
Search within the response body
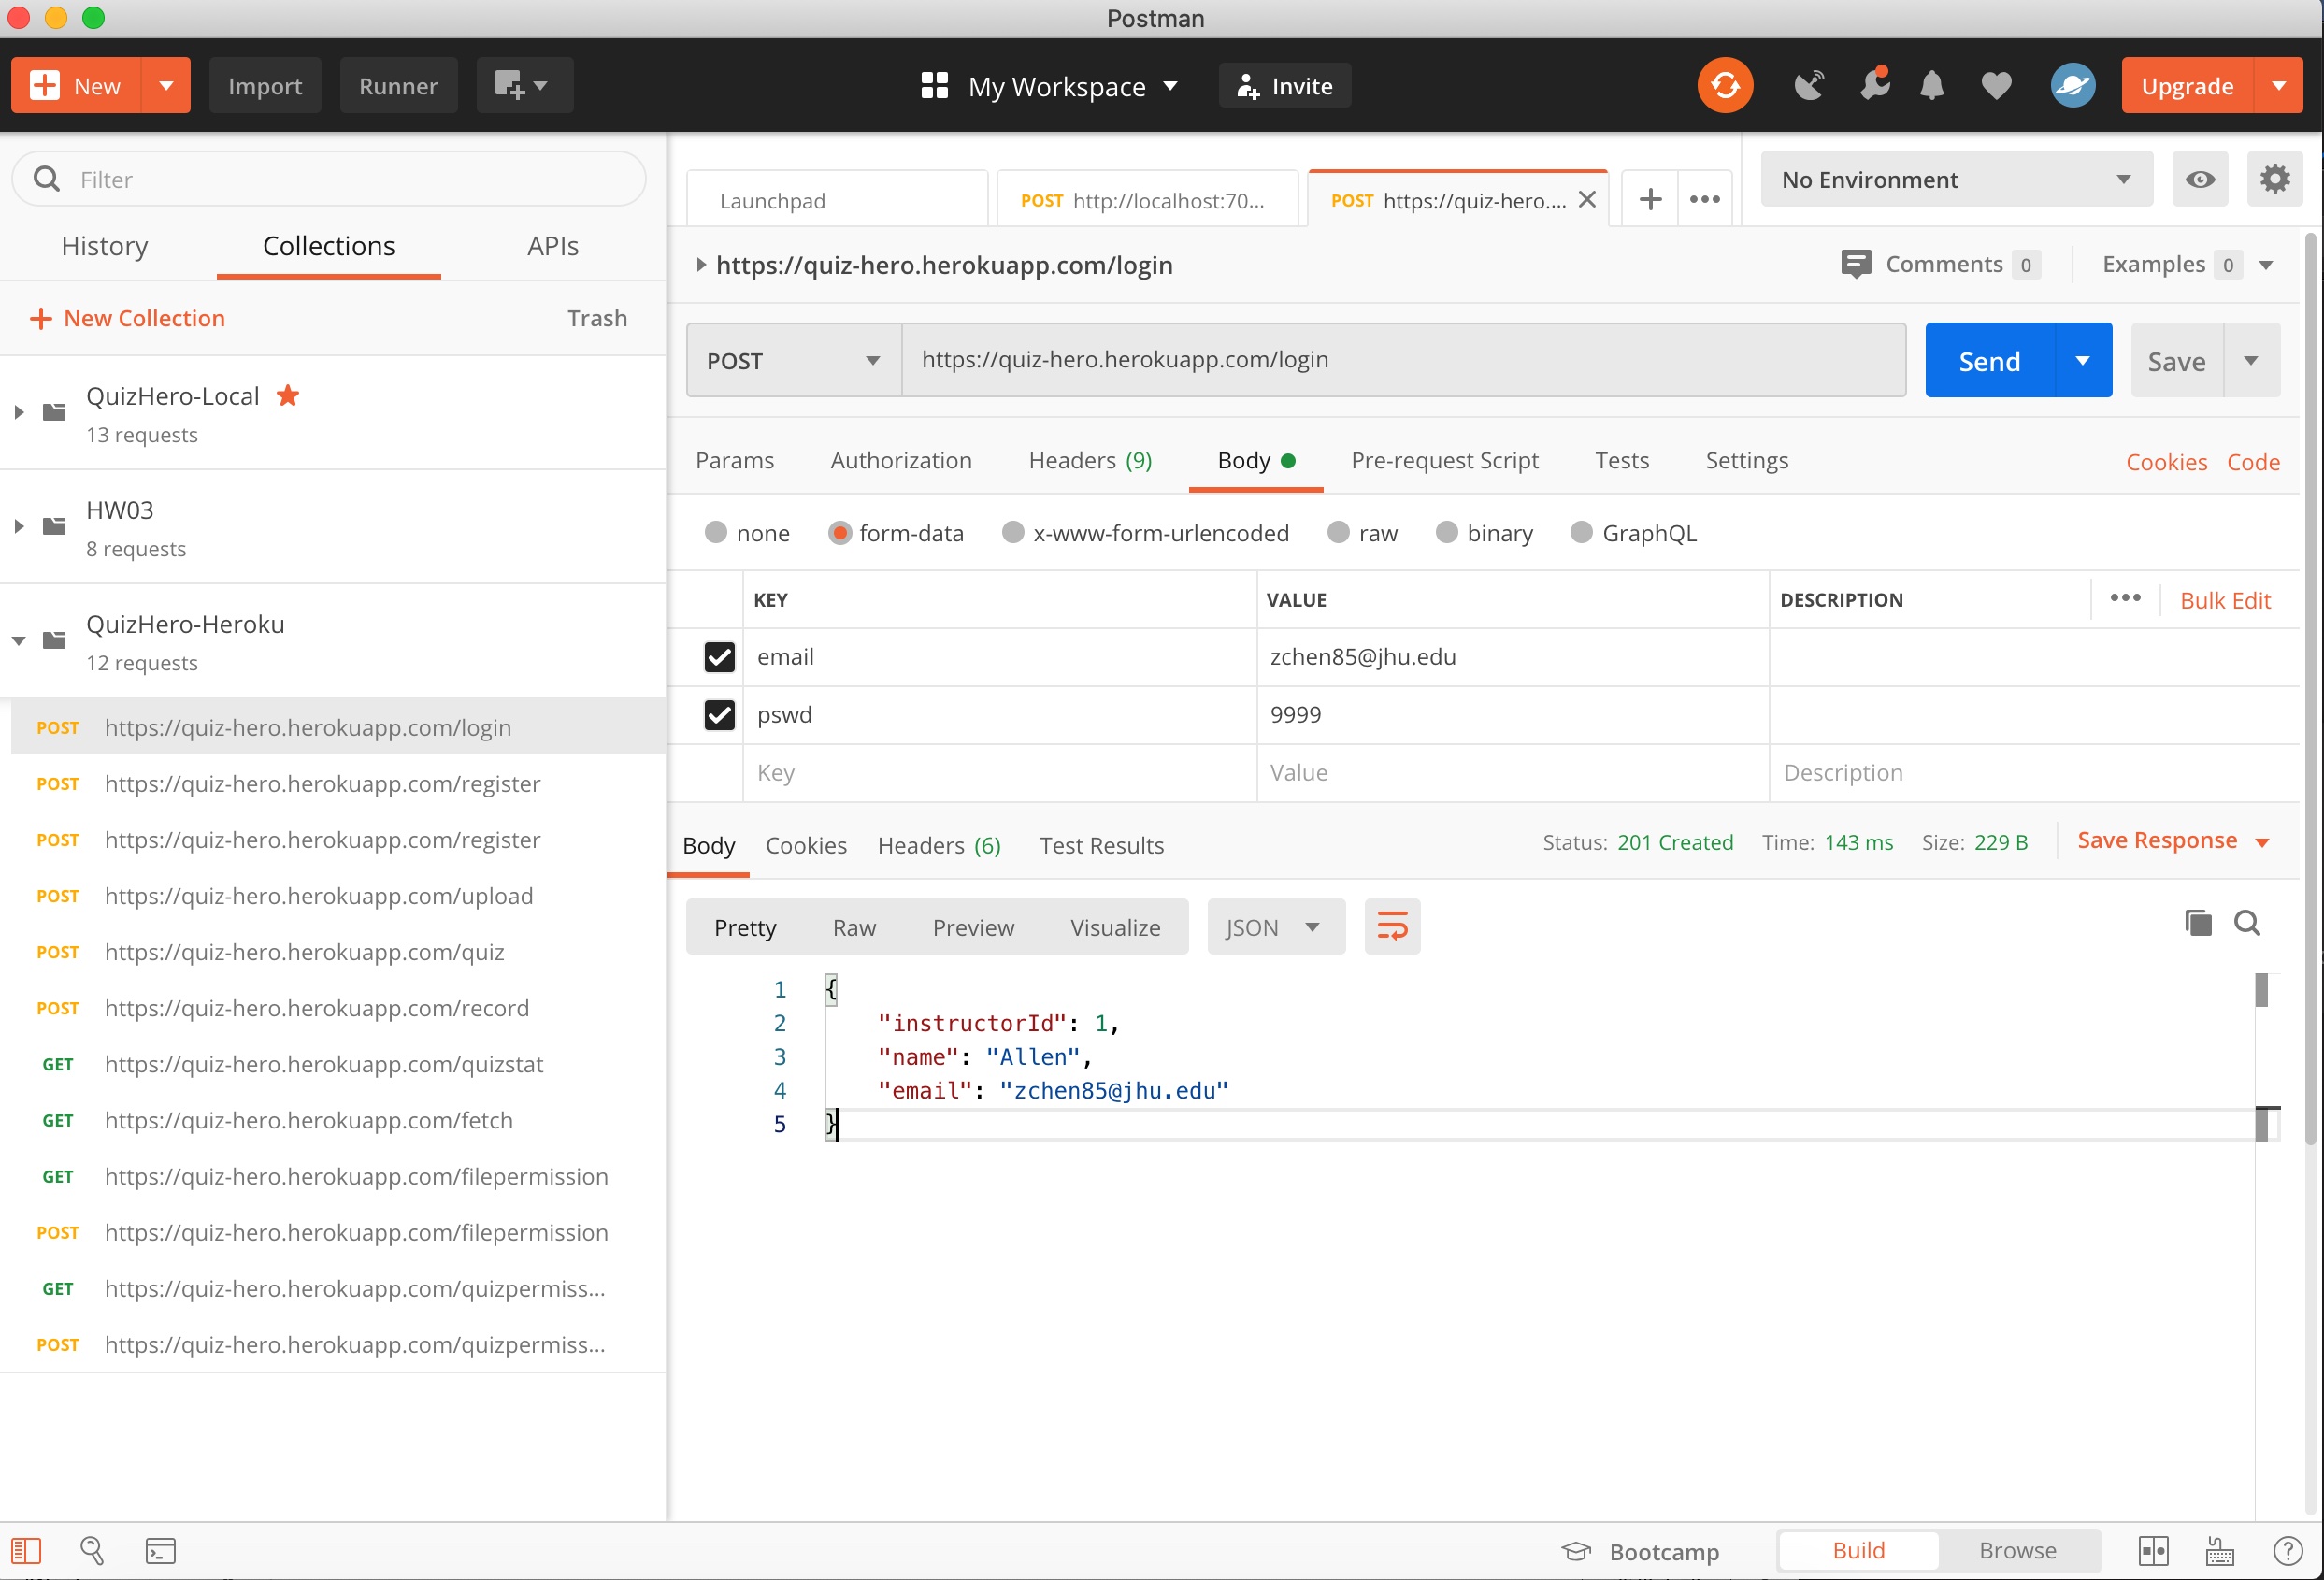(x=2247, y=923)
